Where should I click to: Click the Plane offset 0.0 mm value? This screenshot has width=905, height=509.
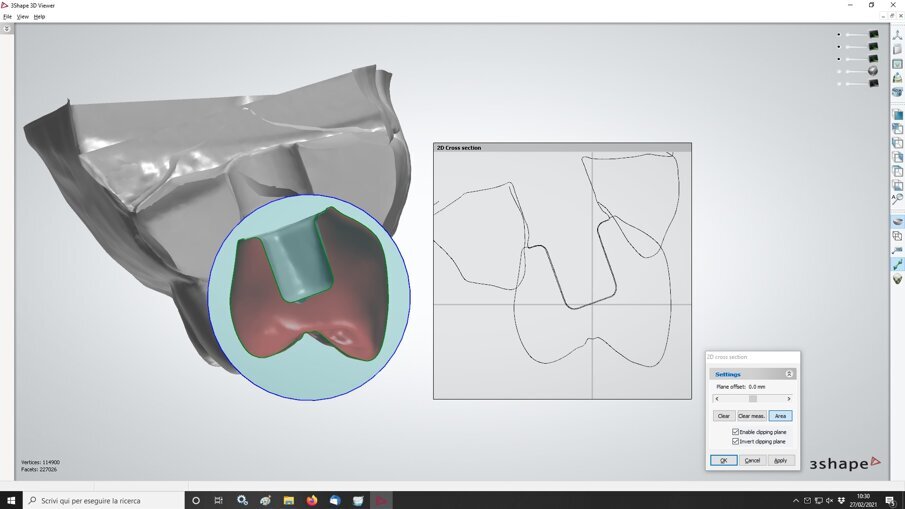[757, 387]
